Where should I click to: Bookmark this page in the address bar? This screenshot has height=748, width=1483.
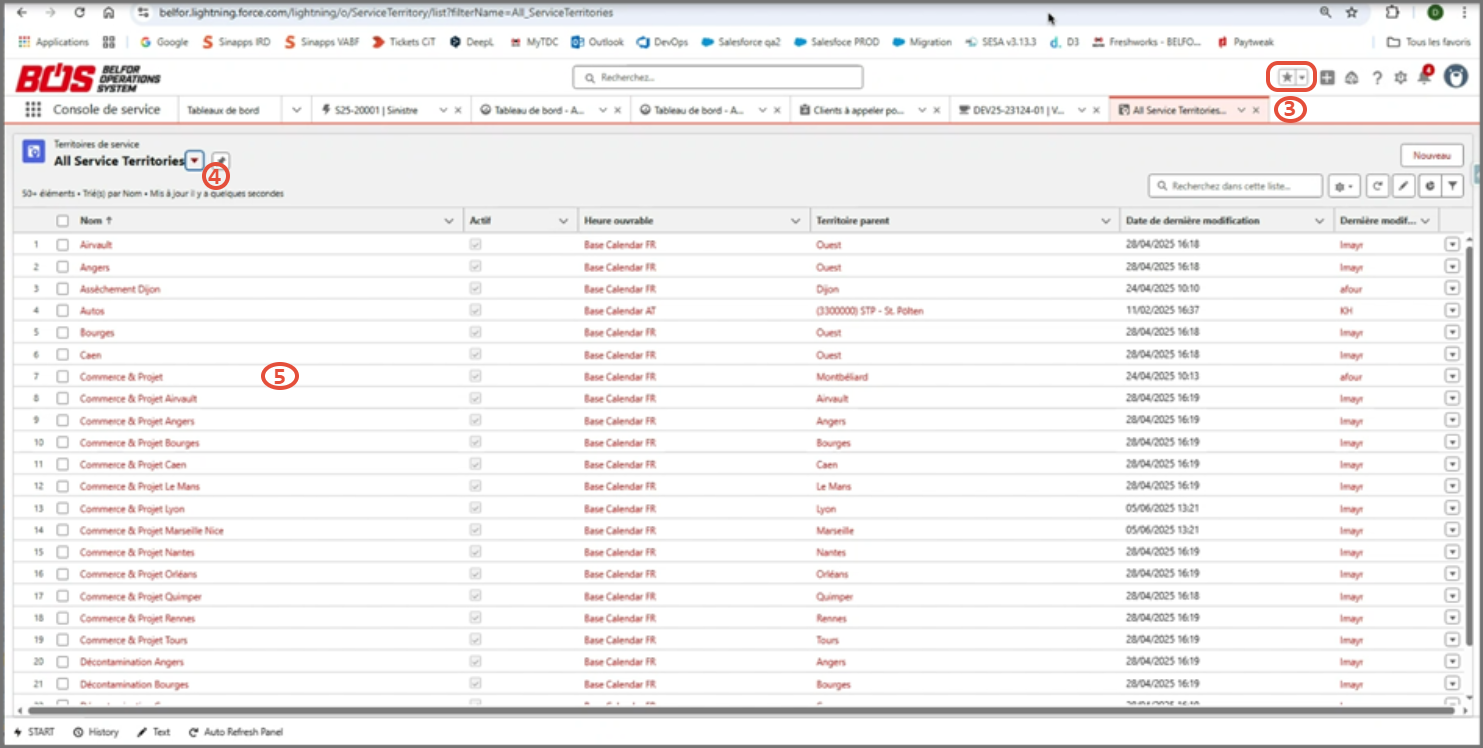click(x=1352, y=12)
